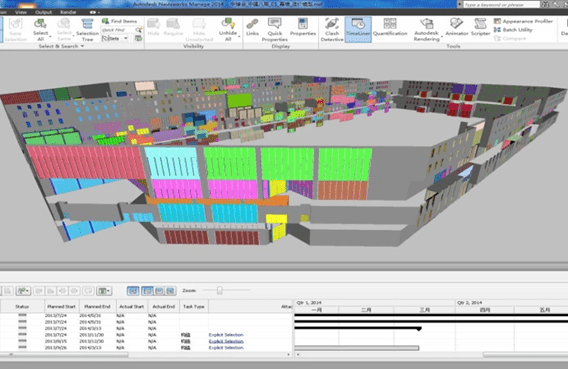This screenshot has height=369, width=568.
Task: Switch to the Render ribbon tab
Action: 68,12
